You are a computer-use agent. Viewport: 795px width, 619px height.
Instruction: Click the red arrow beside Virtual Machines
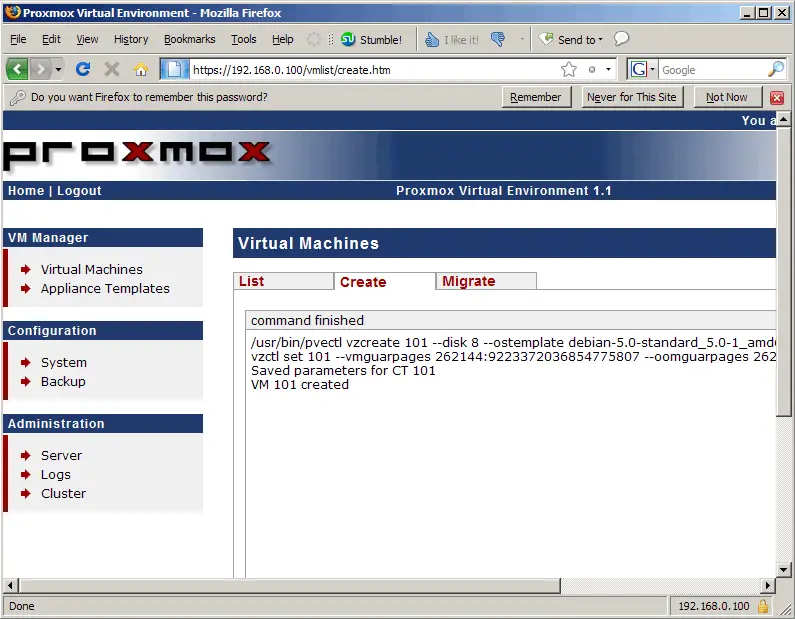pyautogui.click(x=26, y=269)
